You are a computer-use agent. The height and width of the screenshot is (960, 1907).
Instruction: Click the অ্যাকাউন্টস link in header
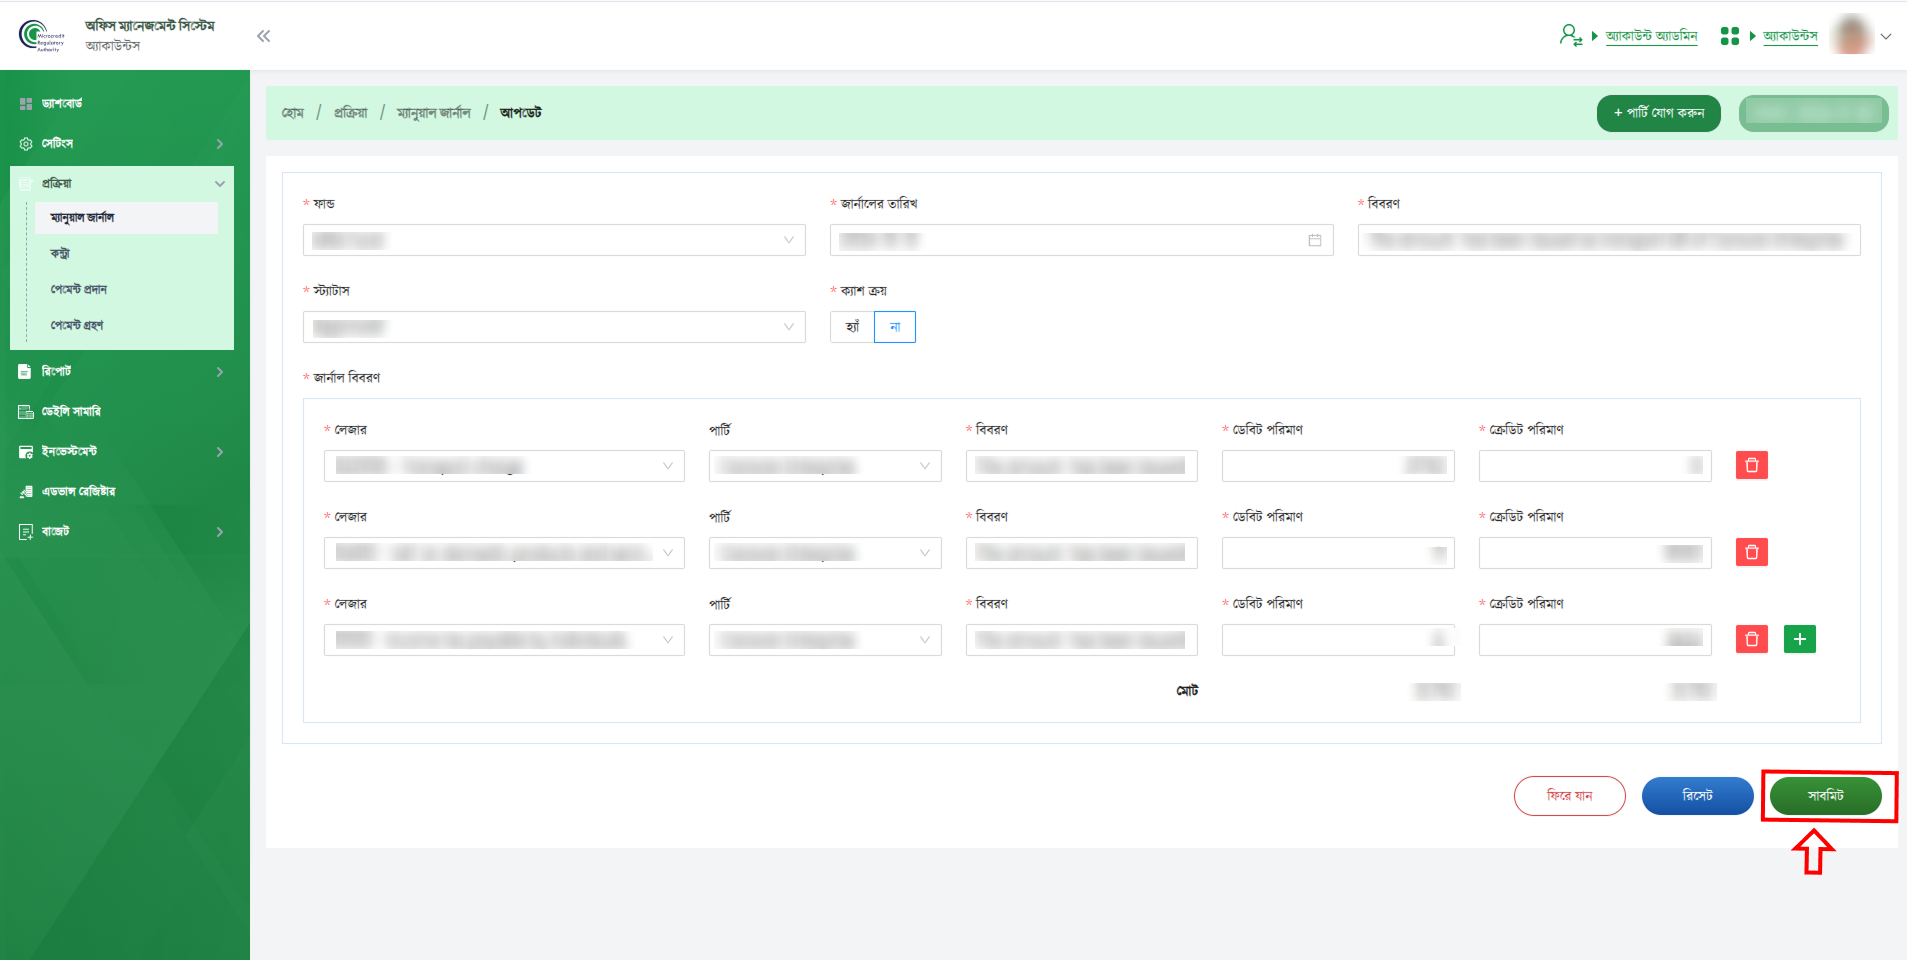(x=1790, y=36)
